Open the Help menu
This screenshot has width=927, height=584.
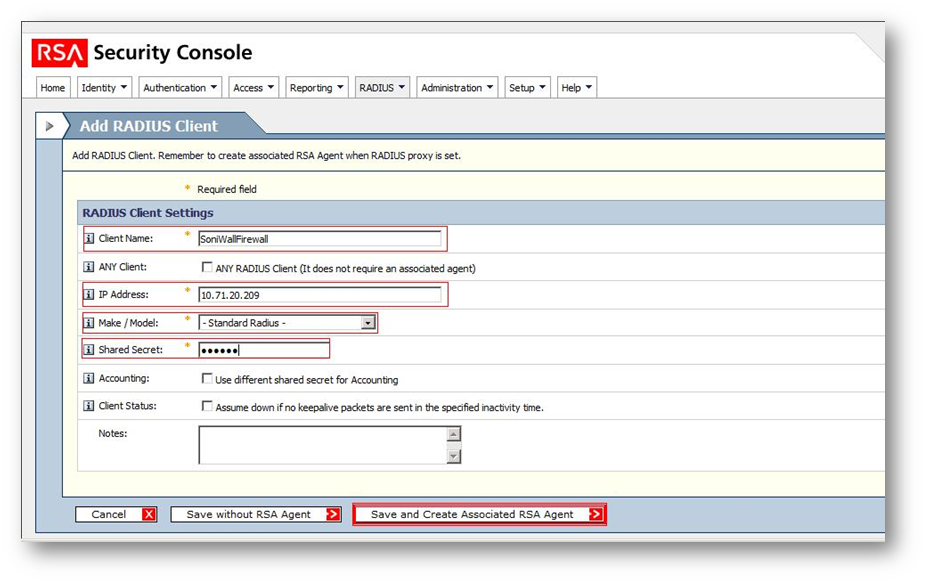coord(576,87)
